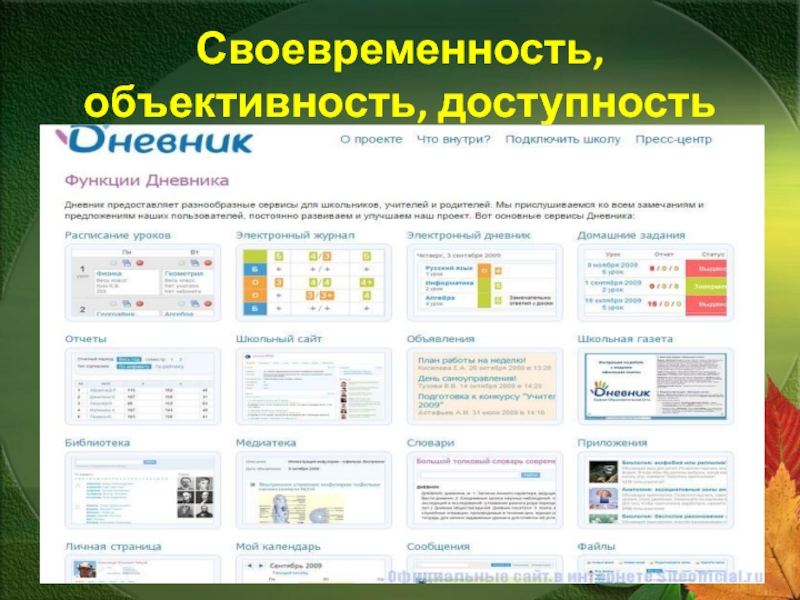The width and height of the screenshot is (800, 600).
Task: Open the Сообщения heading link
Action: click(x=438, y=546)
